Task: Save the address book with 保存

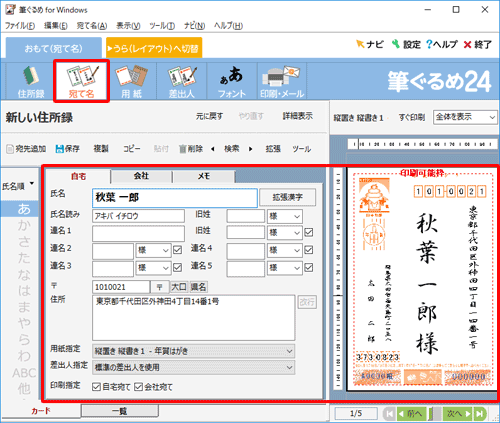Action: (68, 149)
